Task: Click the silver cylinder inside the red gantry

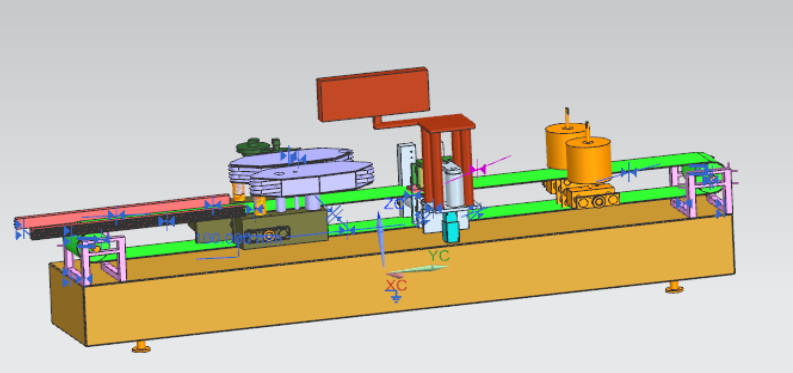Action: click(x=453, y=186)
